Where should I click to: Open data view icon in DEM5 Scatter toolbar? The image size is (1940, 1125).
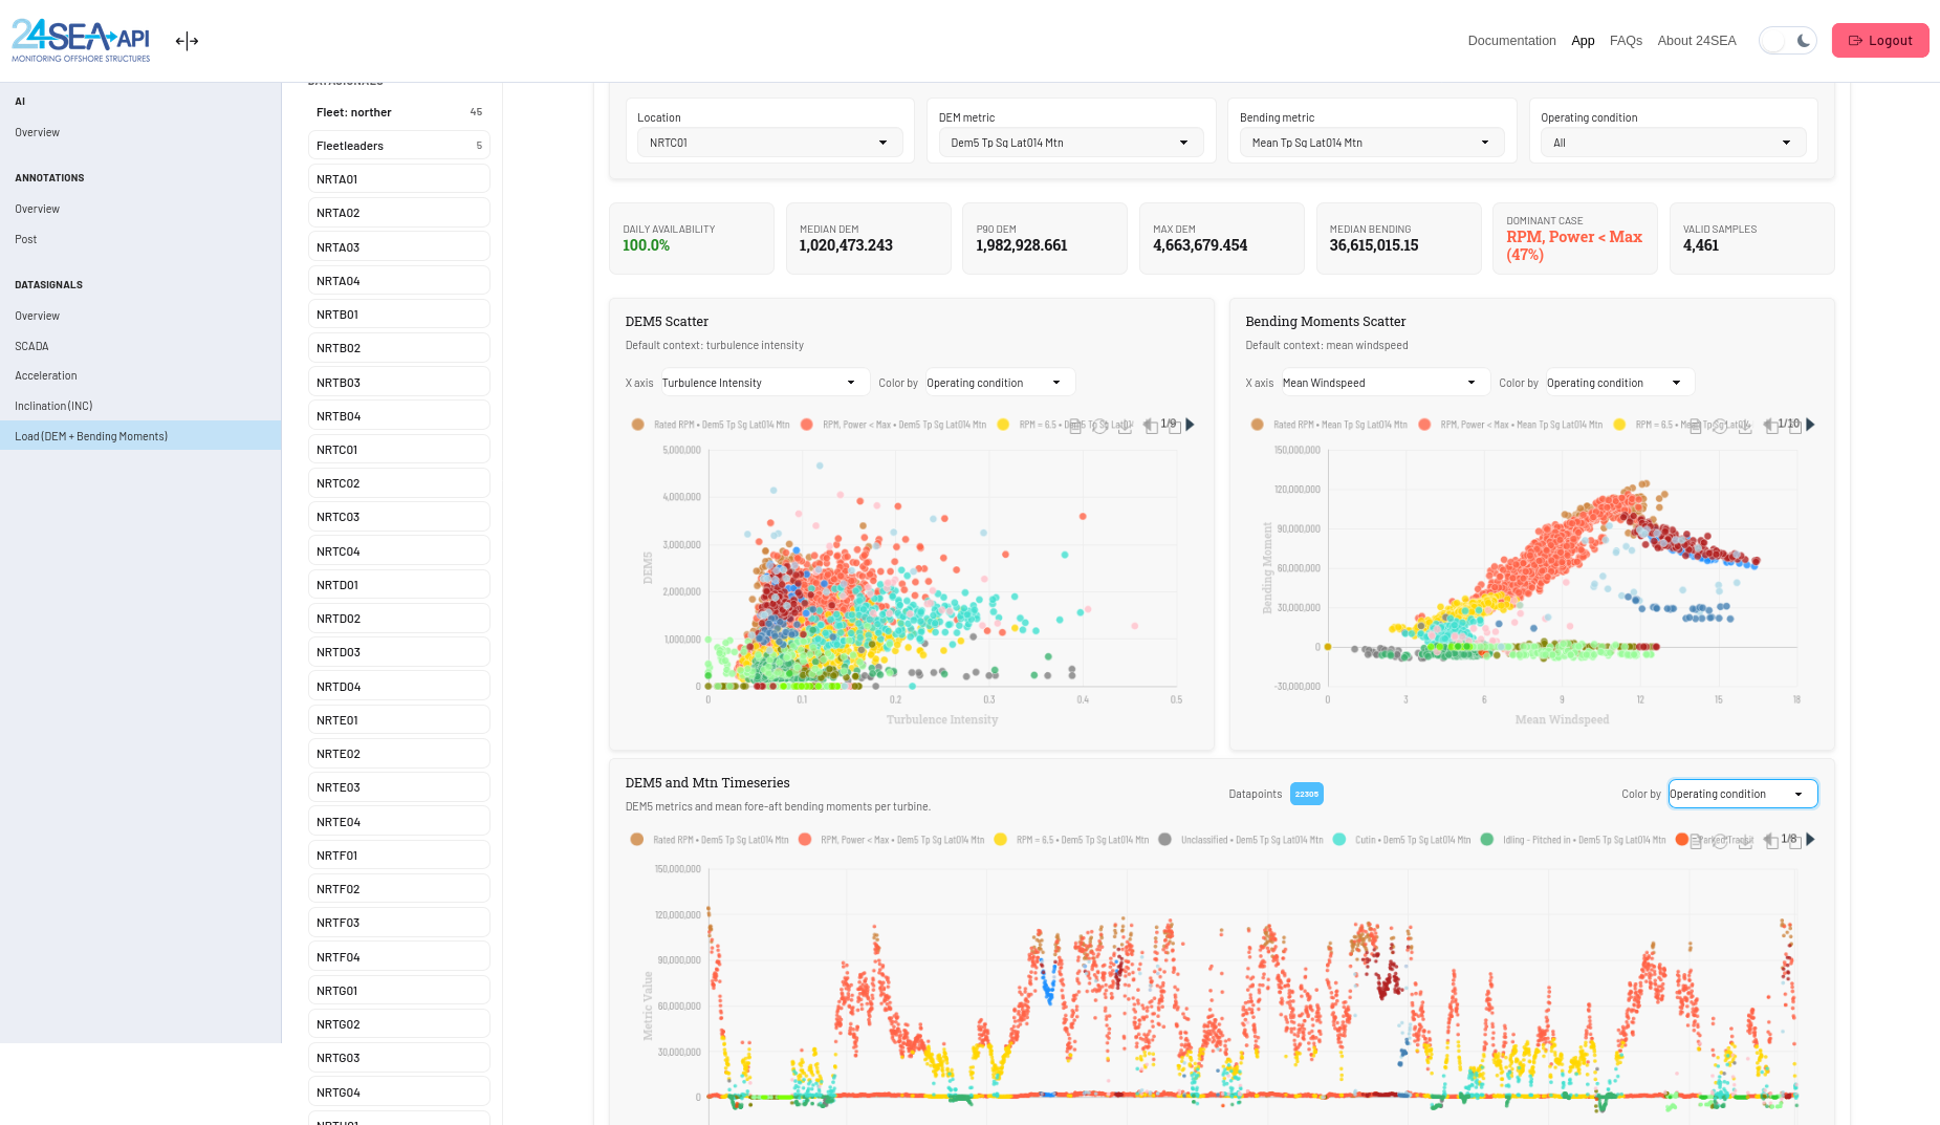(x=1075, y=427)
